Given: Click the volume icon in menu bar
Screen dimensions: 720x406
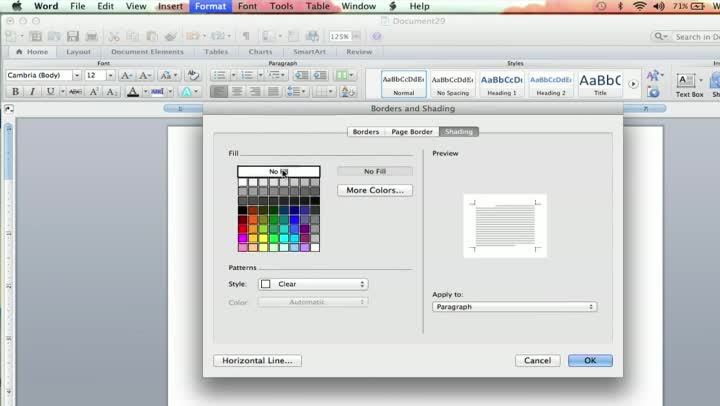Looking at the screenshot, I should [658, 6].
